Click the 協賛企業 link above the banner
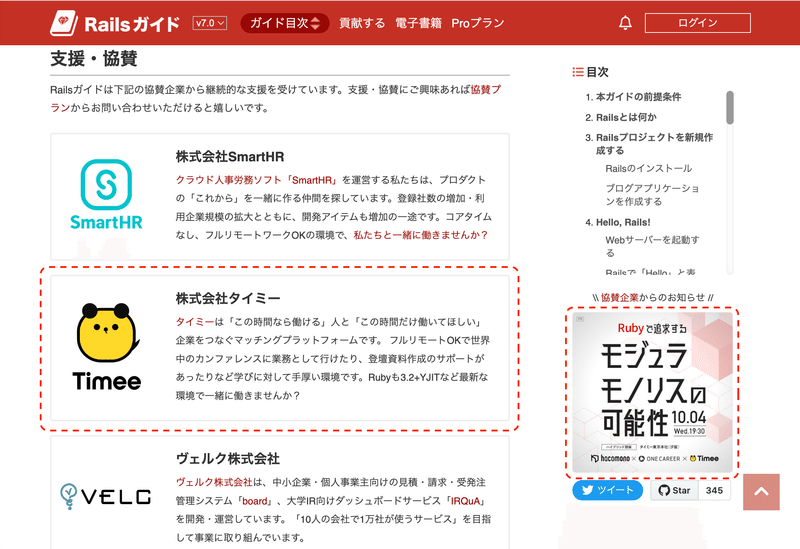800x549 pixels. click(x=619, y=297)
